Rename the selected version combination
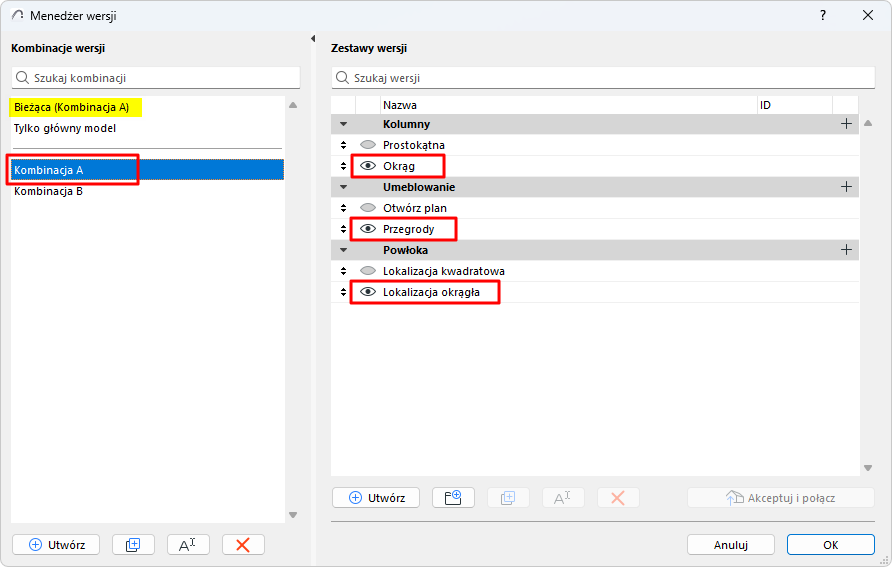Screen dimensions: 892x567 188,545
